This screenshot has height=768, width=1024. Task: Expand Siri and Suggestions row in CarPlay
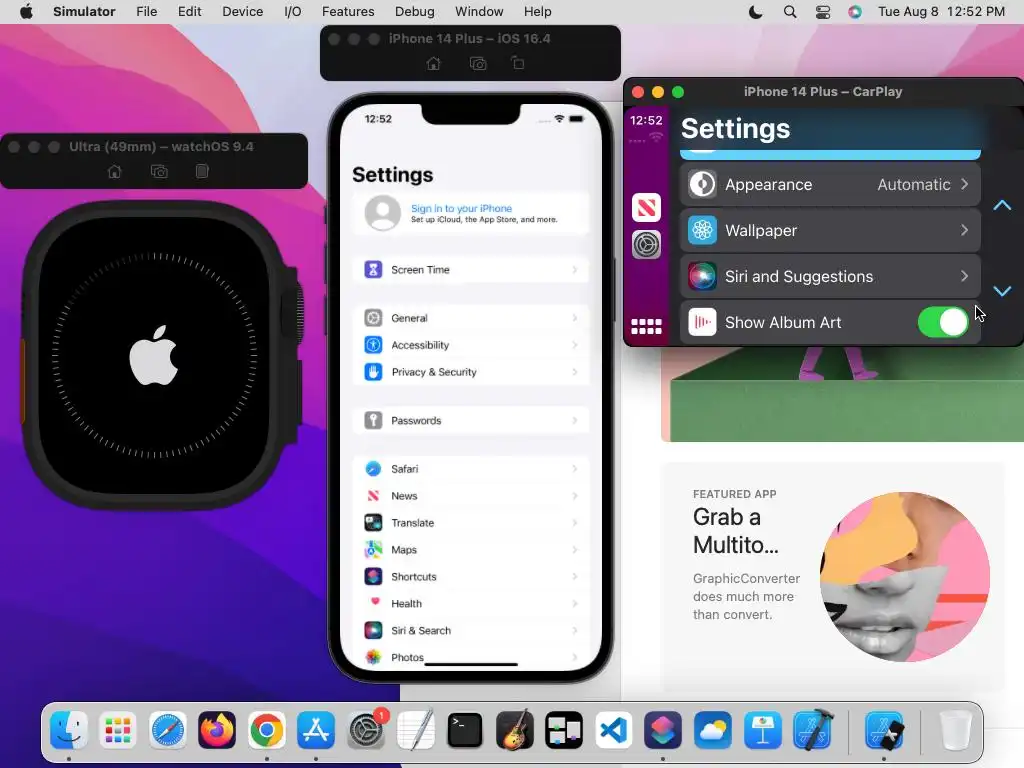coord(830,276)
